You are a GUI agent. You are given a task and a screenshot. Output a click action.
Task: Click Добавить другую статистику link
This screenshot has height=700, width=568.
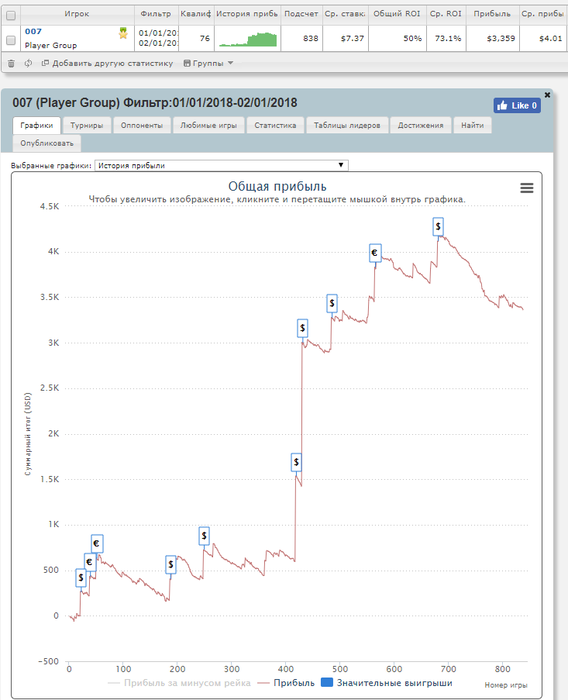click(107, 63)
